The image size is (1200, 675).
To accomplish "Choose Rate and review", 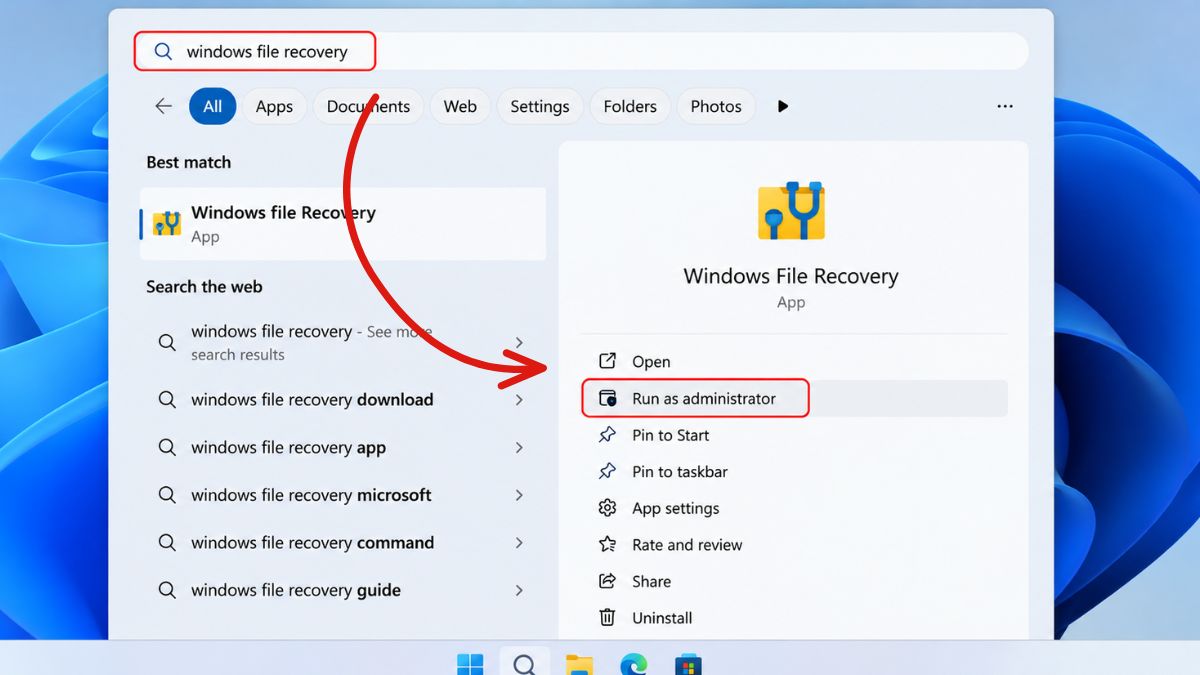I will click(x=795, y=545).
